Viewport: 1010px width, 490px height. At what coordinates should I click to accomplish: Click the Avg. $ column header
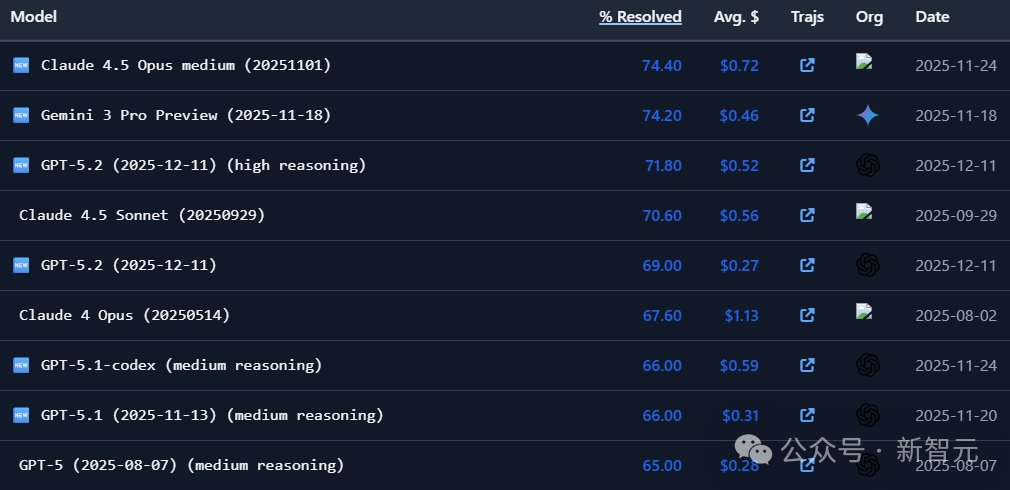pos(736,17)
